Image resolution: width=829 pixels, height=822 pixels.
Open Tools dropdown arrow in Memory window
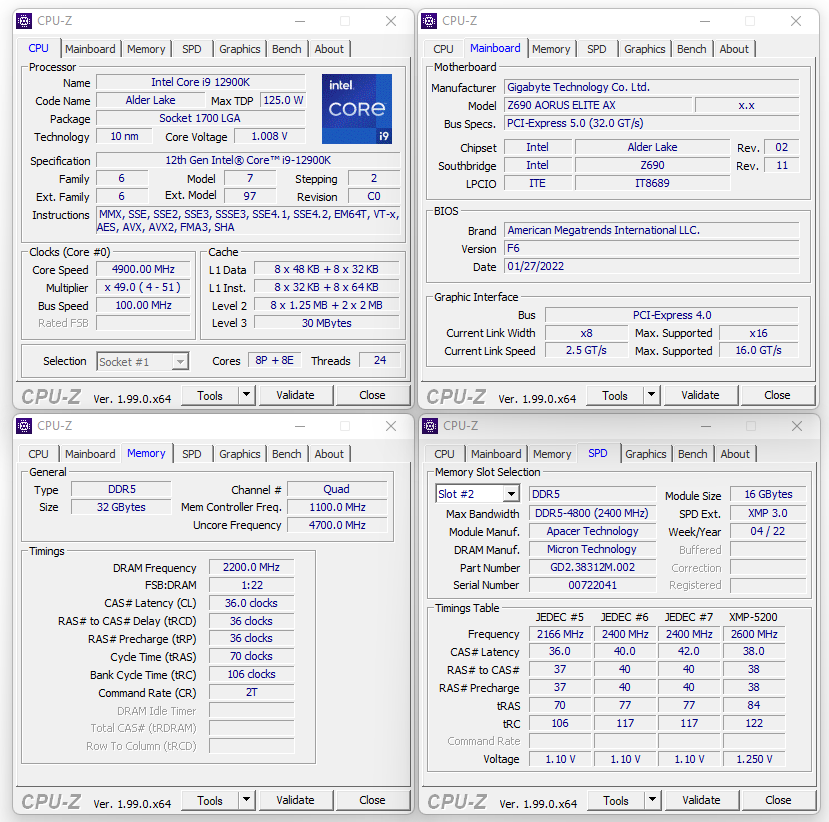coord(246,800)
